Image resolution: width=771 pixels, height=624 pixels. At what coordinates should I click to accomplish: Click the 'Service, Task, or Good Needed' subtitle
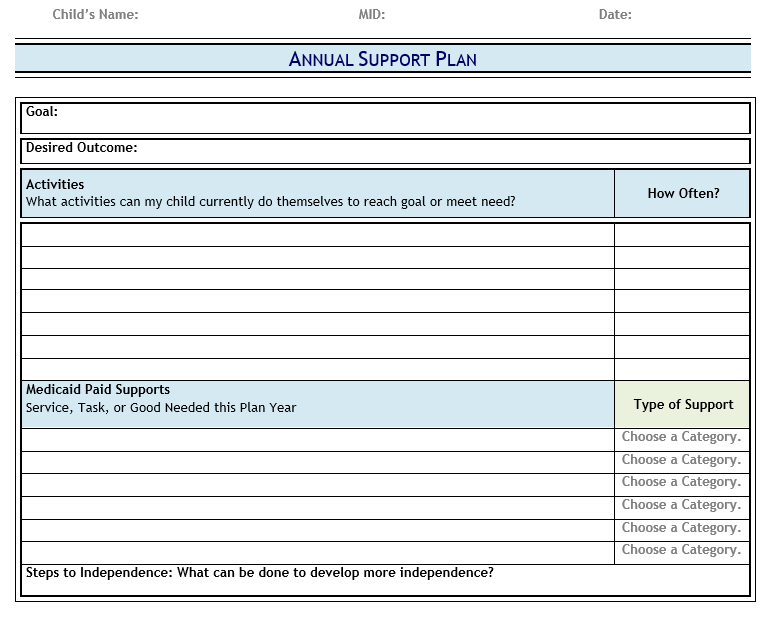click(161, 408)
